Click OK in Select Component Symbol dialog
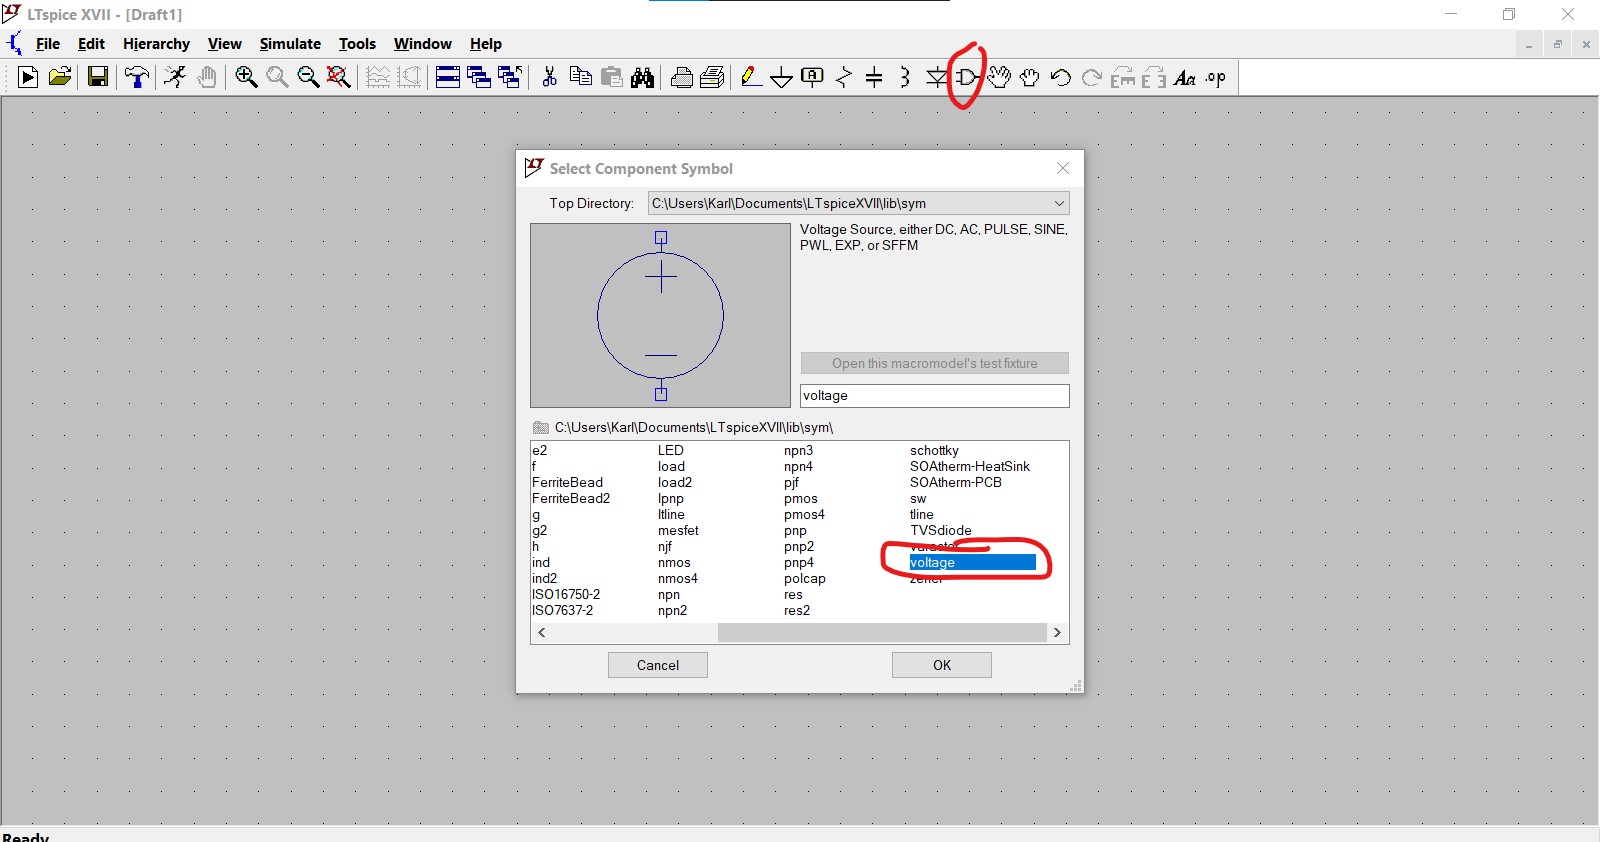This screenshot has width=1600, height=842. coord(942,665)
